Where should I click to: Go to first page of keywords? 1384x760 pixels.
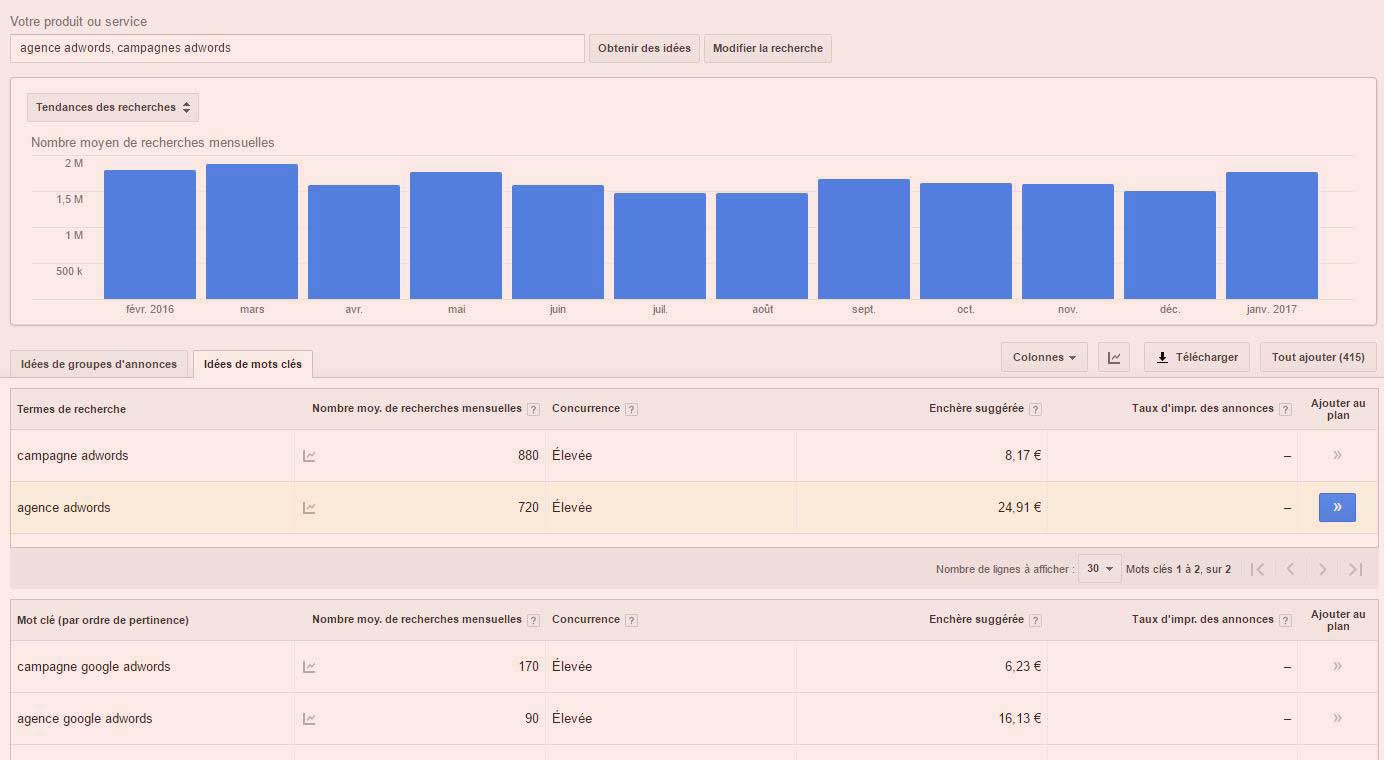pos(1258,569)
